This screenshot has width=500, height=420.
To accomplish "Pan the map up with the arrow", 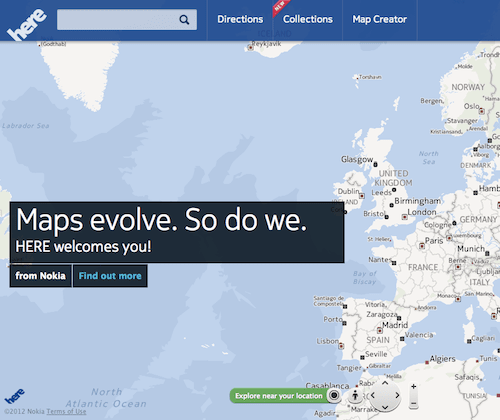I will click(385, 383).
